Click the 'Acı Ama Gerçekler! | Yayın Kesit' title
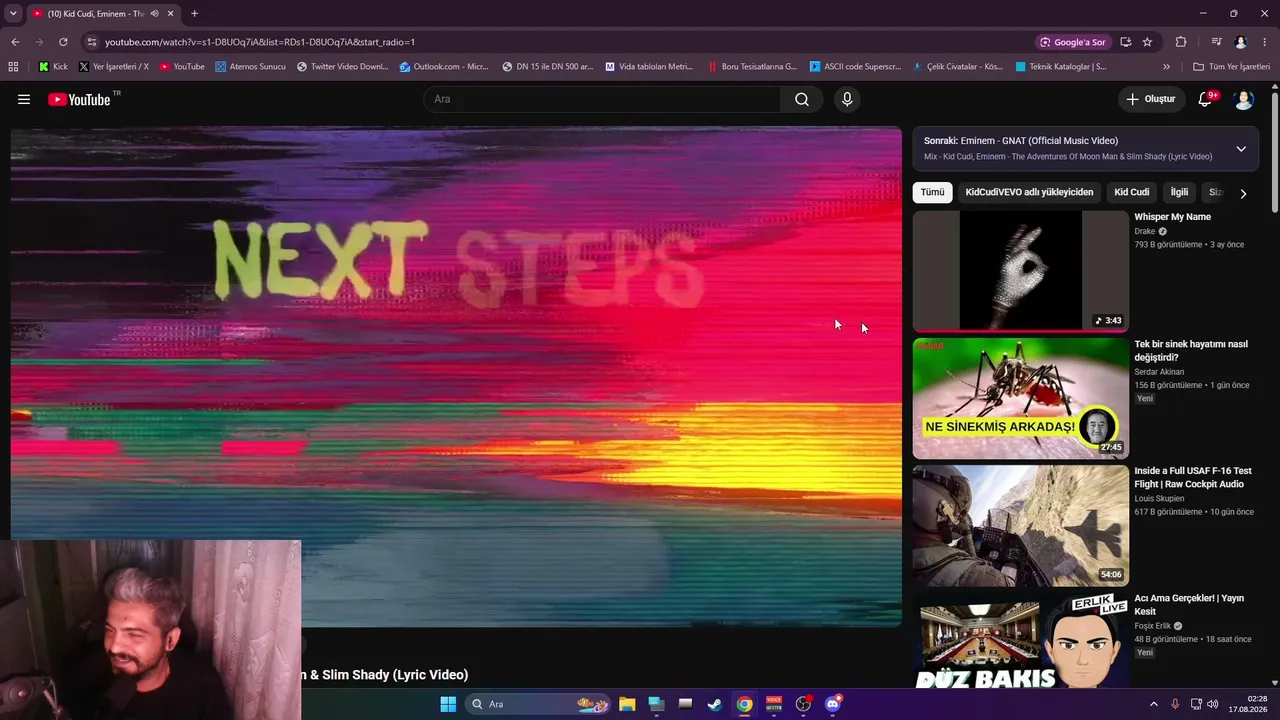The width and height of the screenshot is (1280, 720). [x=1189, y=605]
